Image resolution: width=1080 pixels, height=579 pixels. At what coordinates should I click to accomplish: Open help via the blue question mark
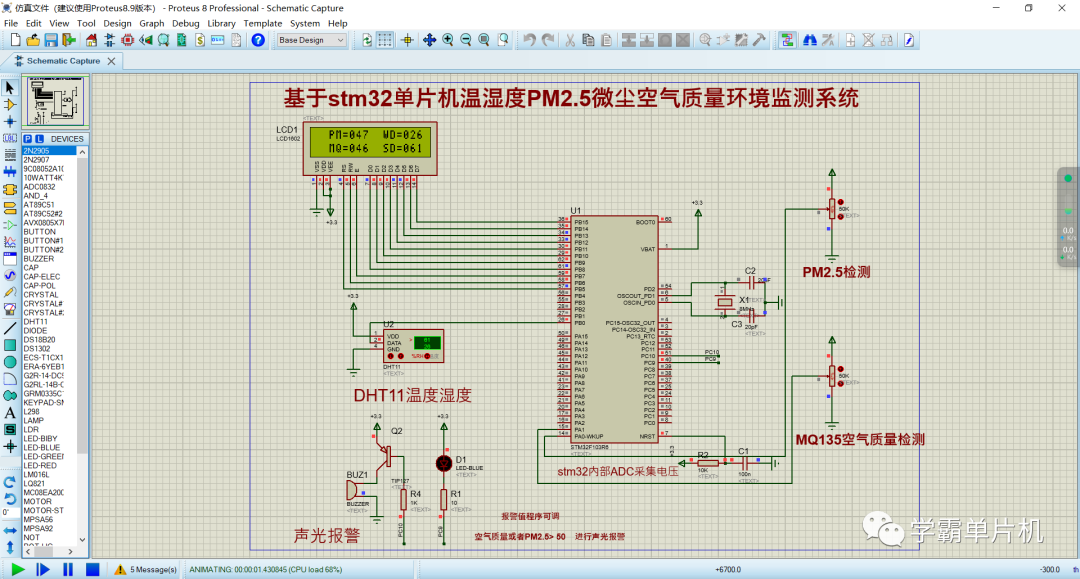pos(258,41)
